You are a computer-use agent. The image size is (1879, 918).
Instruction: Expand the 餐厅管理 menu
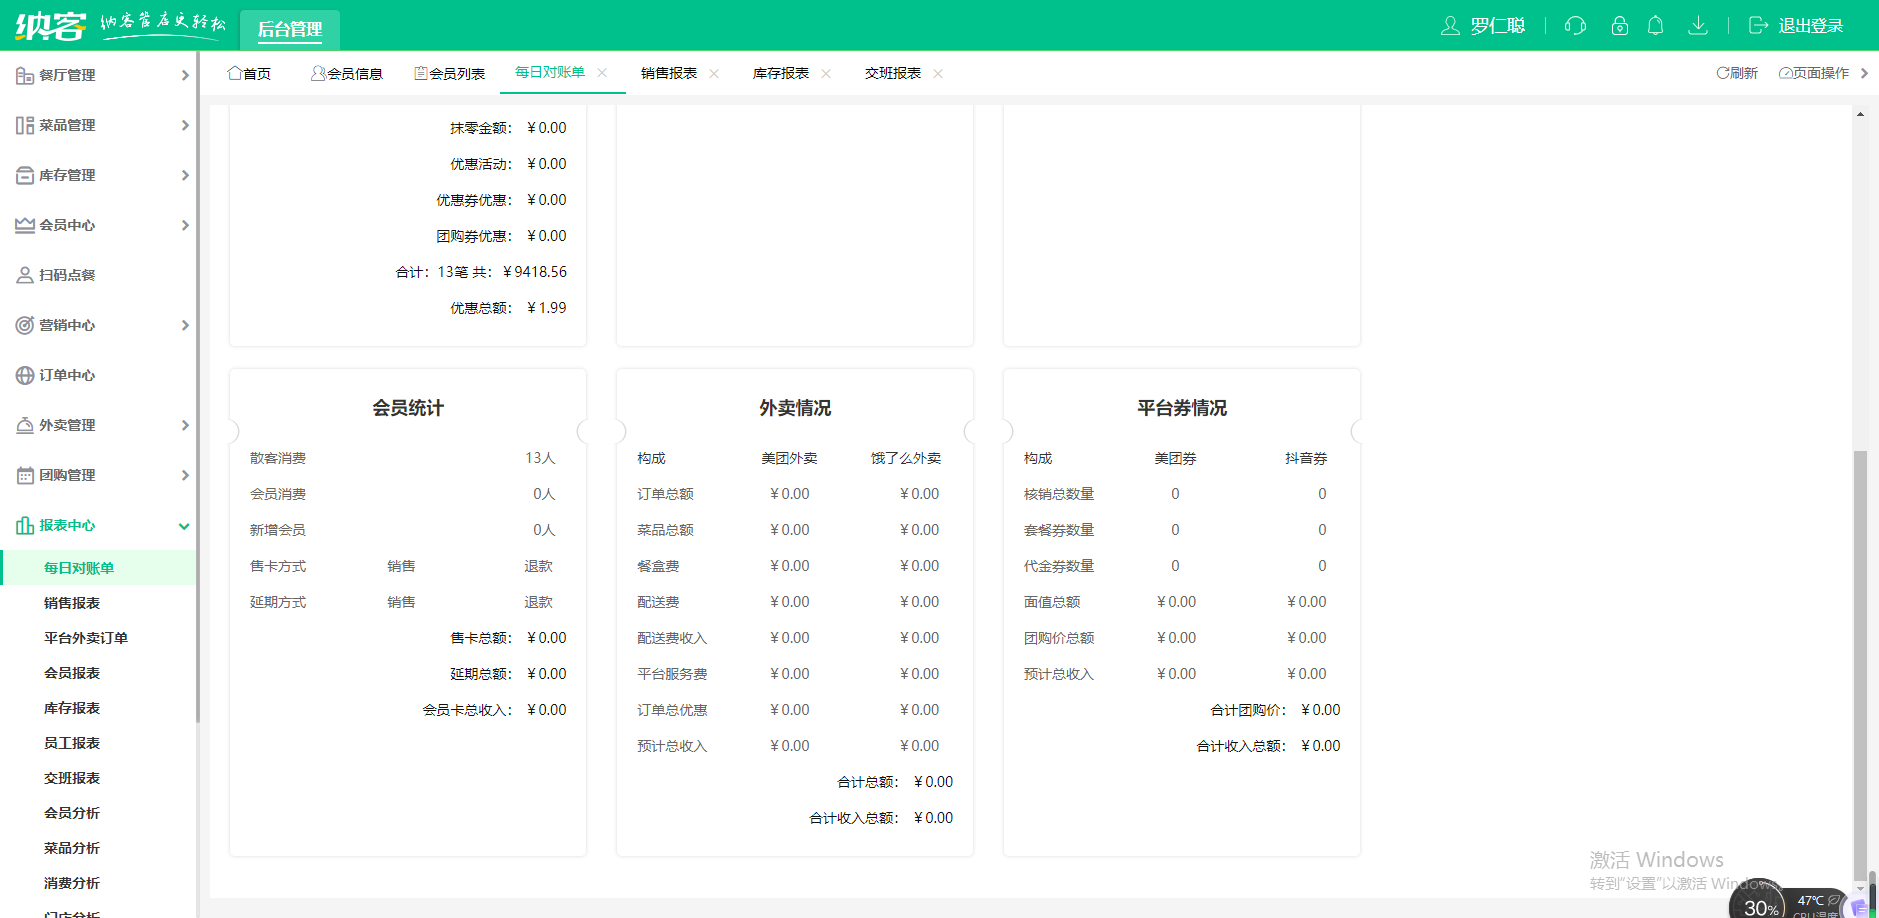pyautogui.click(x=100, y=75)
